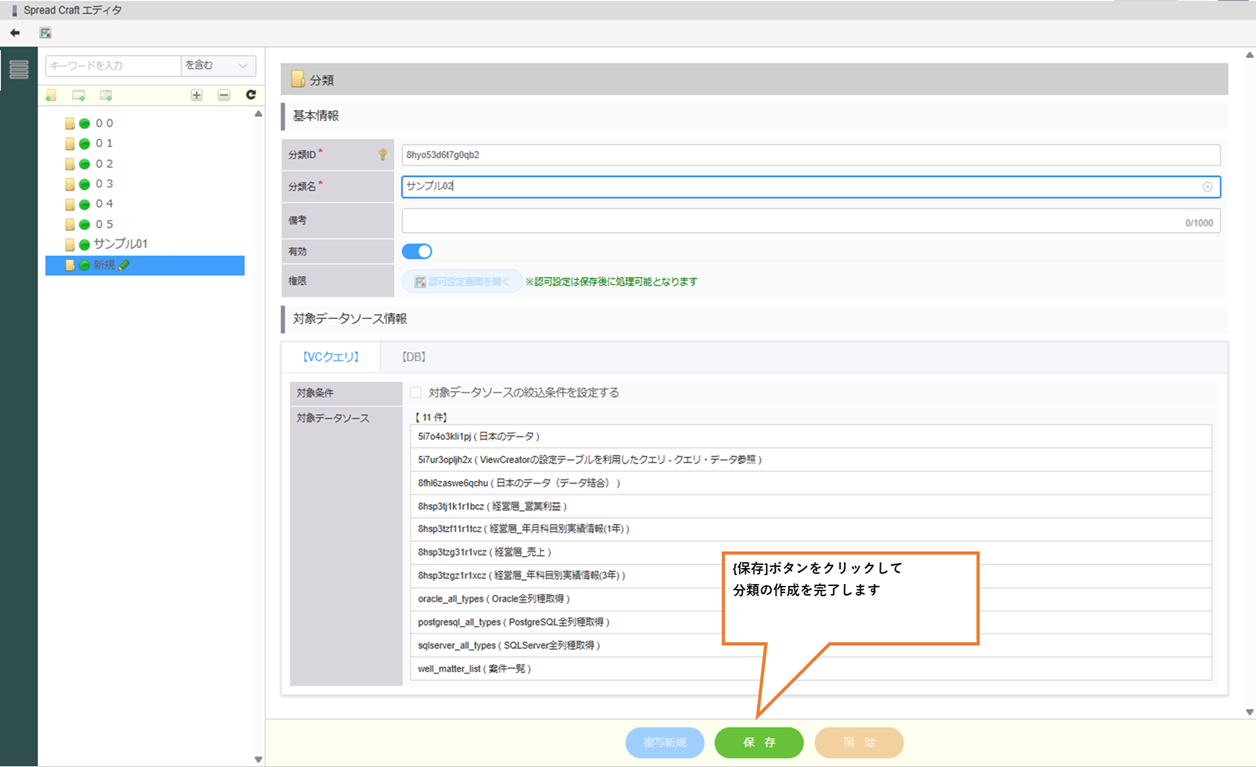This screenshot has width=1256, height=767.
Task: Clear the 分類名 field with X icon
Action: coord(1207,187)
